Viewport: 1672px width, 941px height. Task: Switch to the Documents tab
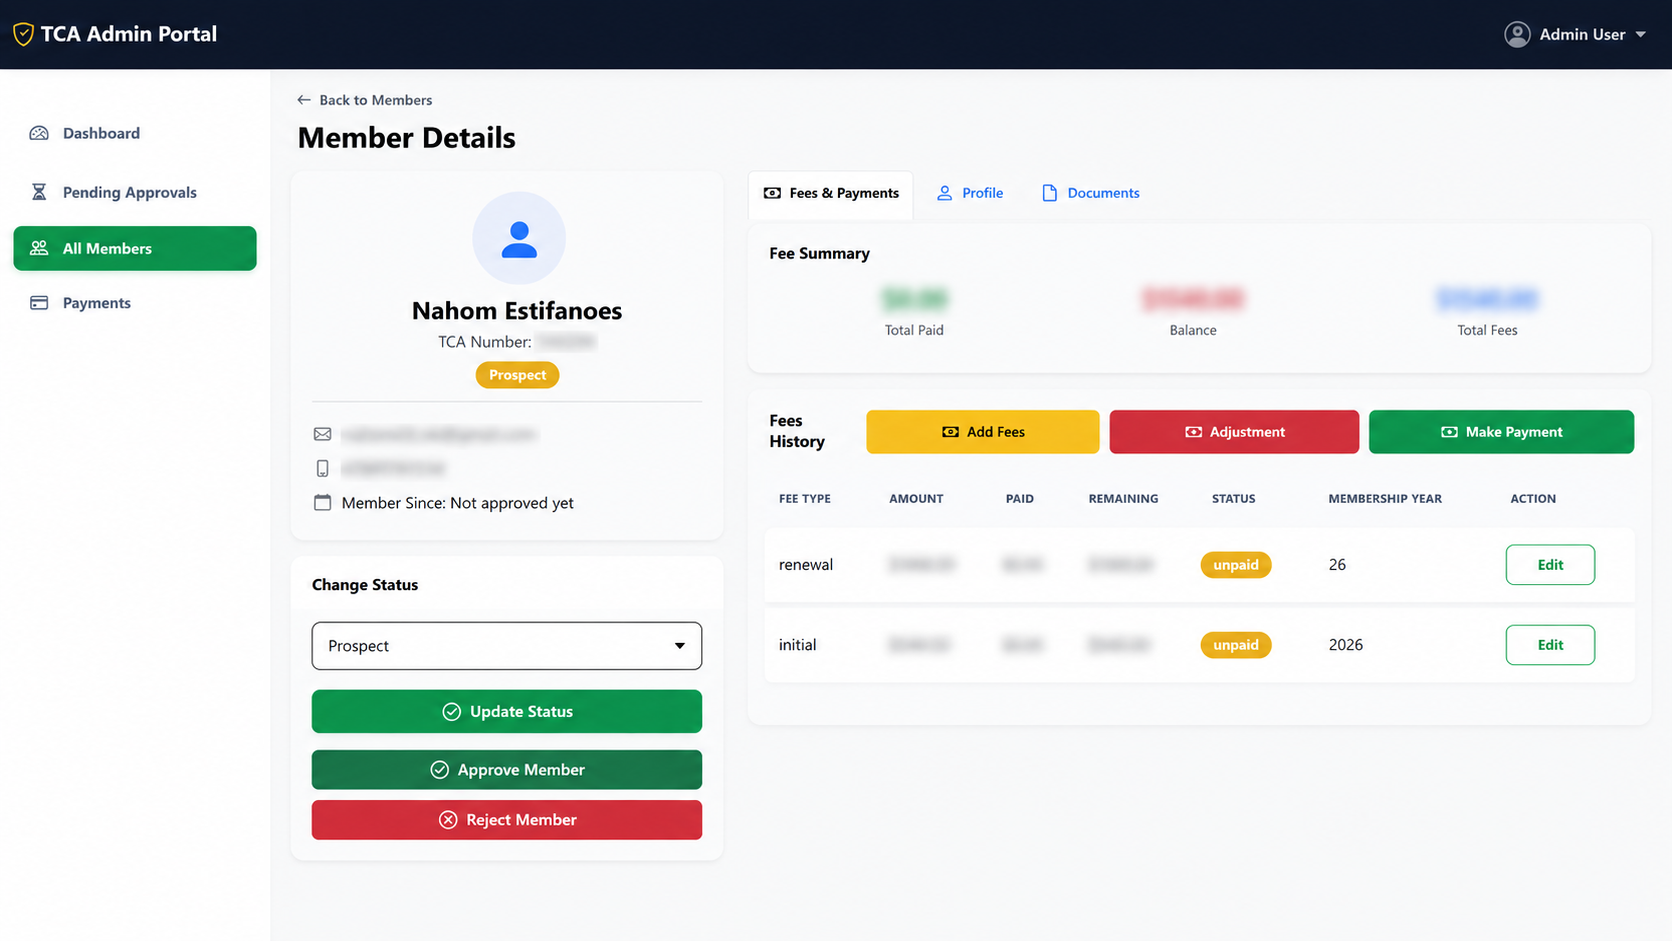[1090, 193]
